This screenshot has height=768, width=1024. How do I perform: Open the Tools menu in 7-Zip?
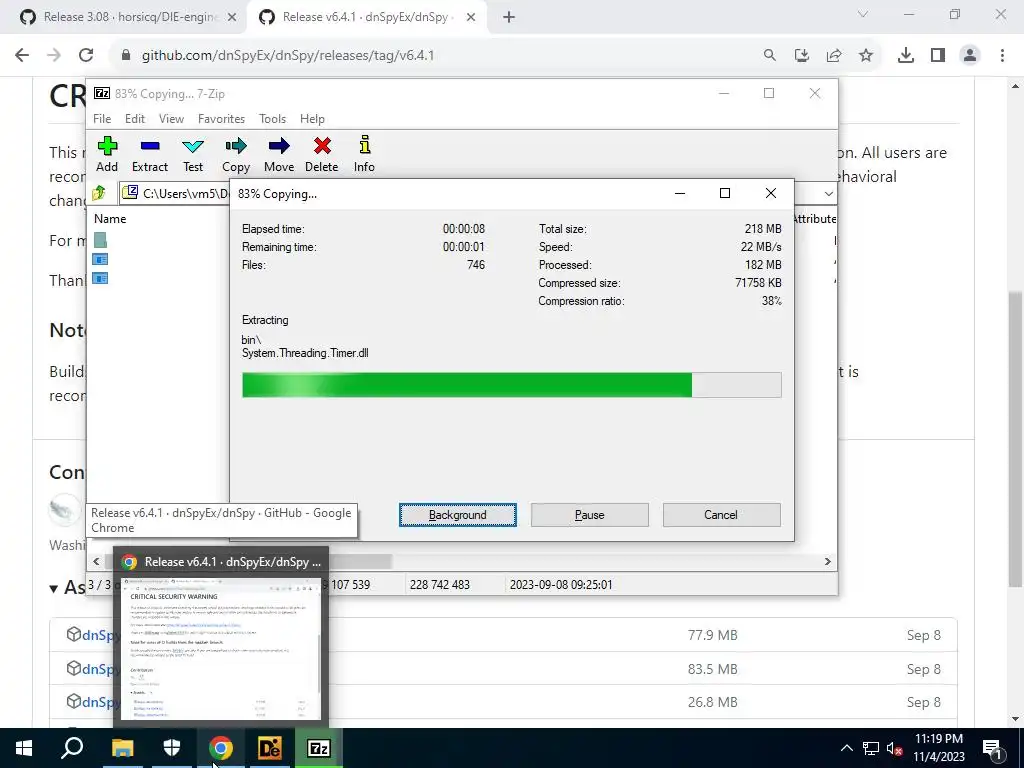[x=272, y=119]
